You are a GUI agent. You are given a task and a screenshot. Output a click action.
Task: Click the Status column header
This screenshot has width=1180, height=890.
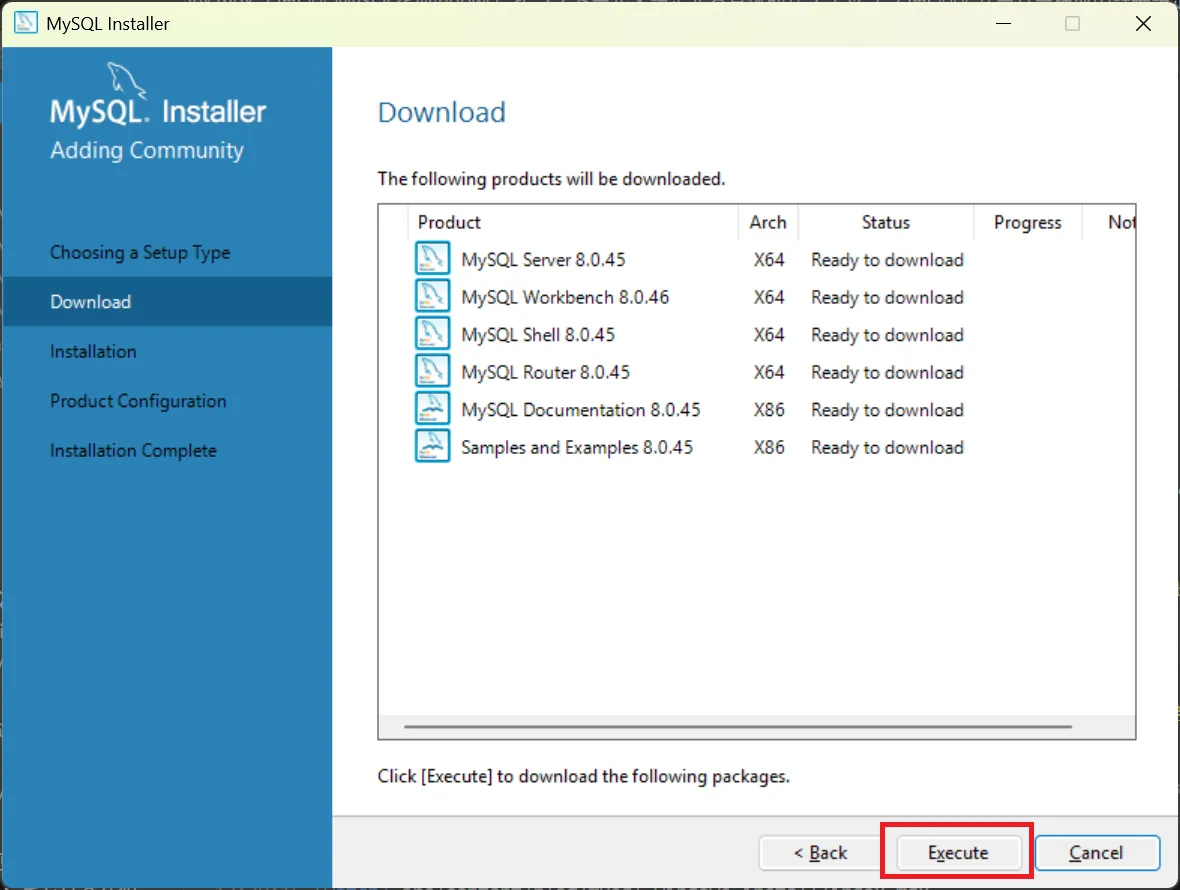(x=885, y=222)
